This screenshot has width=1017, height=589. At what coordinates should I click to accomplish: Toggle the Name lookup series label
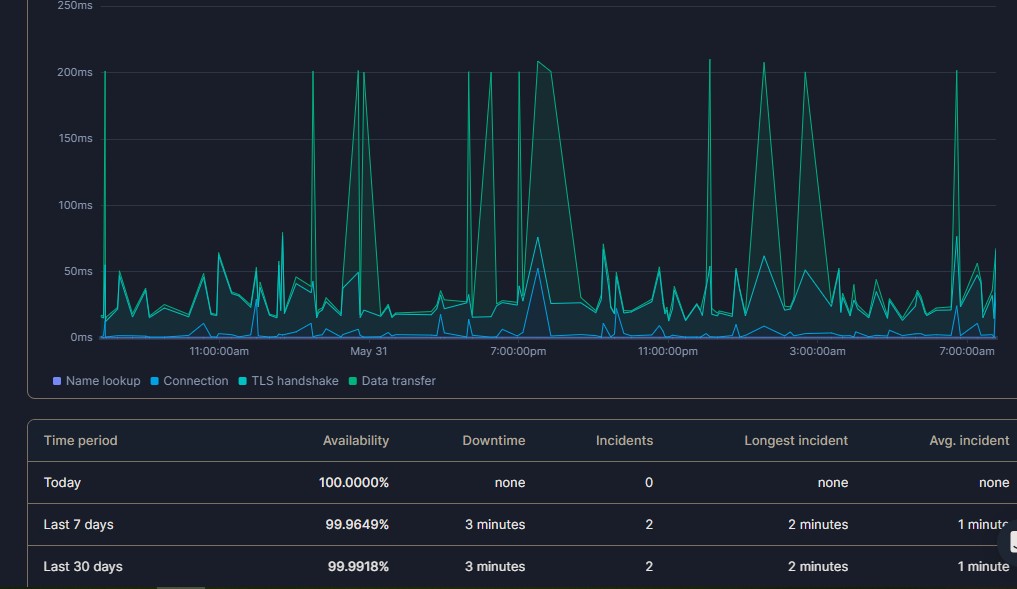click(x=102, y=381)
